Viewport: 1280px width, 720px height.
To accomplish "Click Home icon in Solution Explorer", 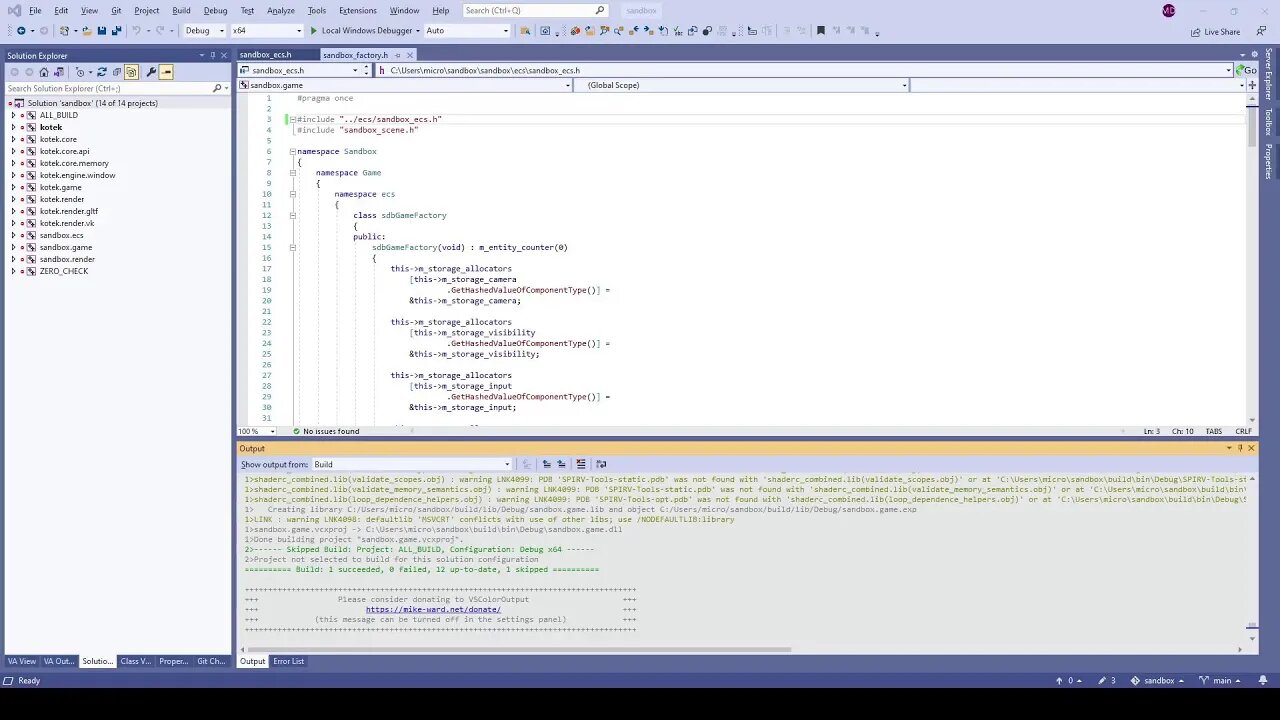I will (44, 72).
